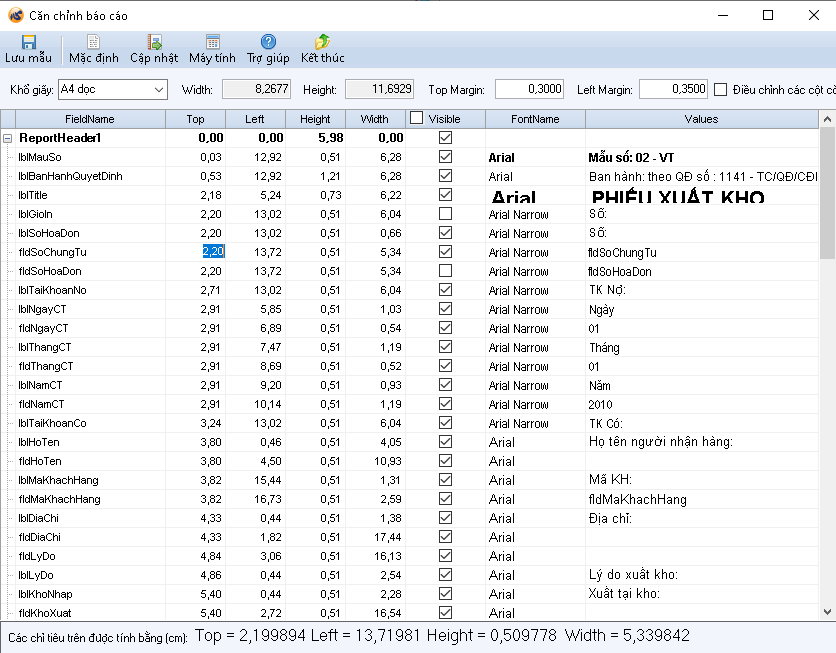This screenshot has width=836, height=653.
Task: Click the Cập nhật update icon
Action: pos(154,42)
